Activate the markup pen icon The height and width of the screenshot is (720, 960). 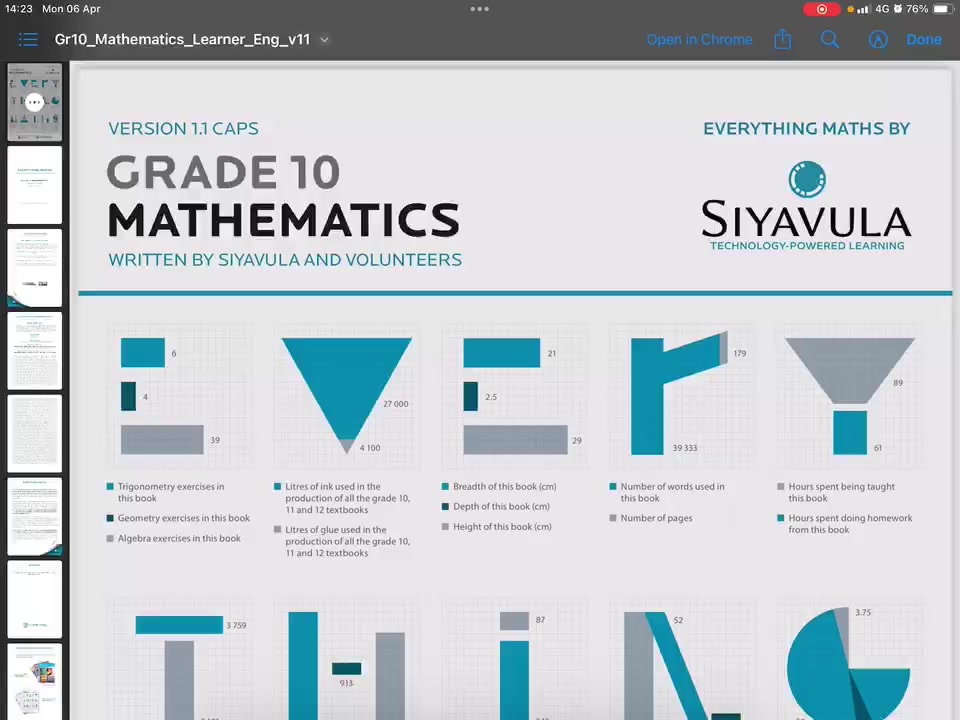pos(878,40)
